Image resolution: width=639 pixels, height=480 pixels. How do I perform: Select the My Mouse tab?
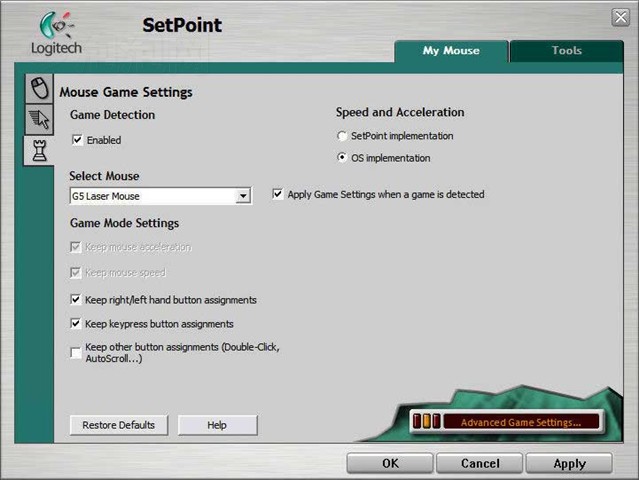(x=451, y=51)
